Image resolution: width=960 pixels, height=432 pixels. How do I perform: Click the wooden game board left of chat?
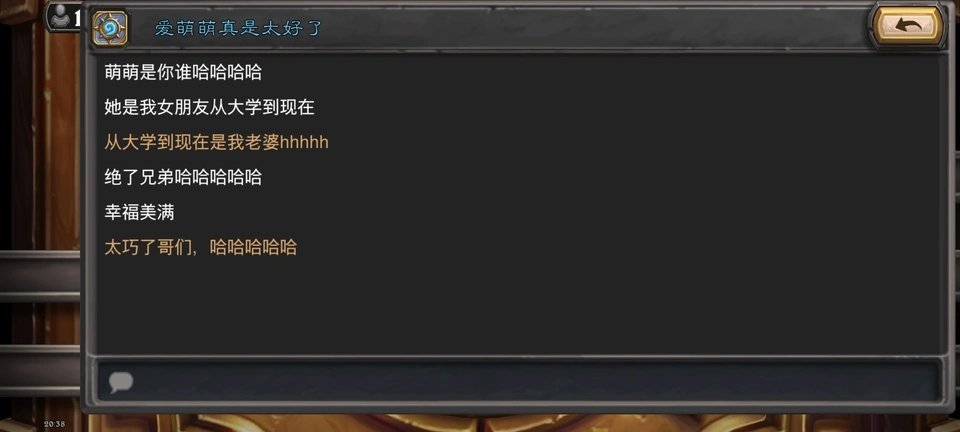[40, 214]
